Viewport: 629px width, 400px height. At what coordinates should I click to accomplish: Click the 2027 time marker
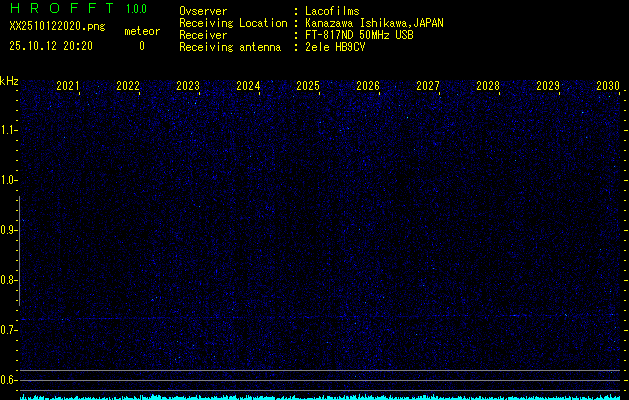click(x=428, y=86)
